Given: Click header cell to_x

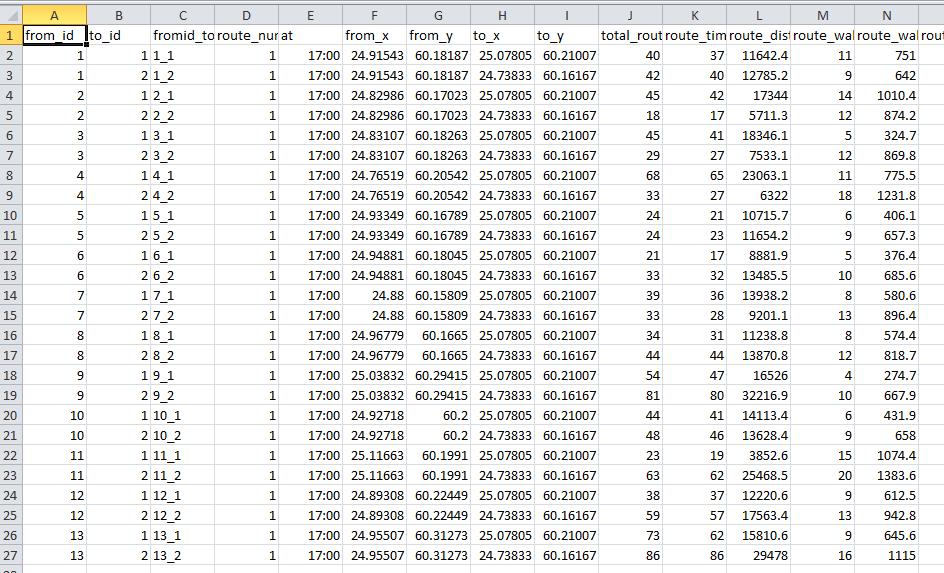Looking at the screenshot, I should click(x=503, y=36).
